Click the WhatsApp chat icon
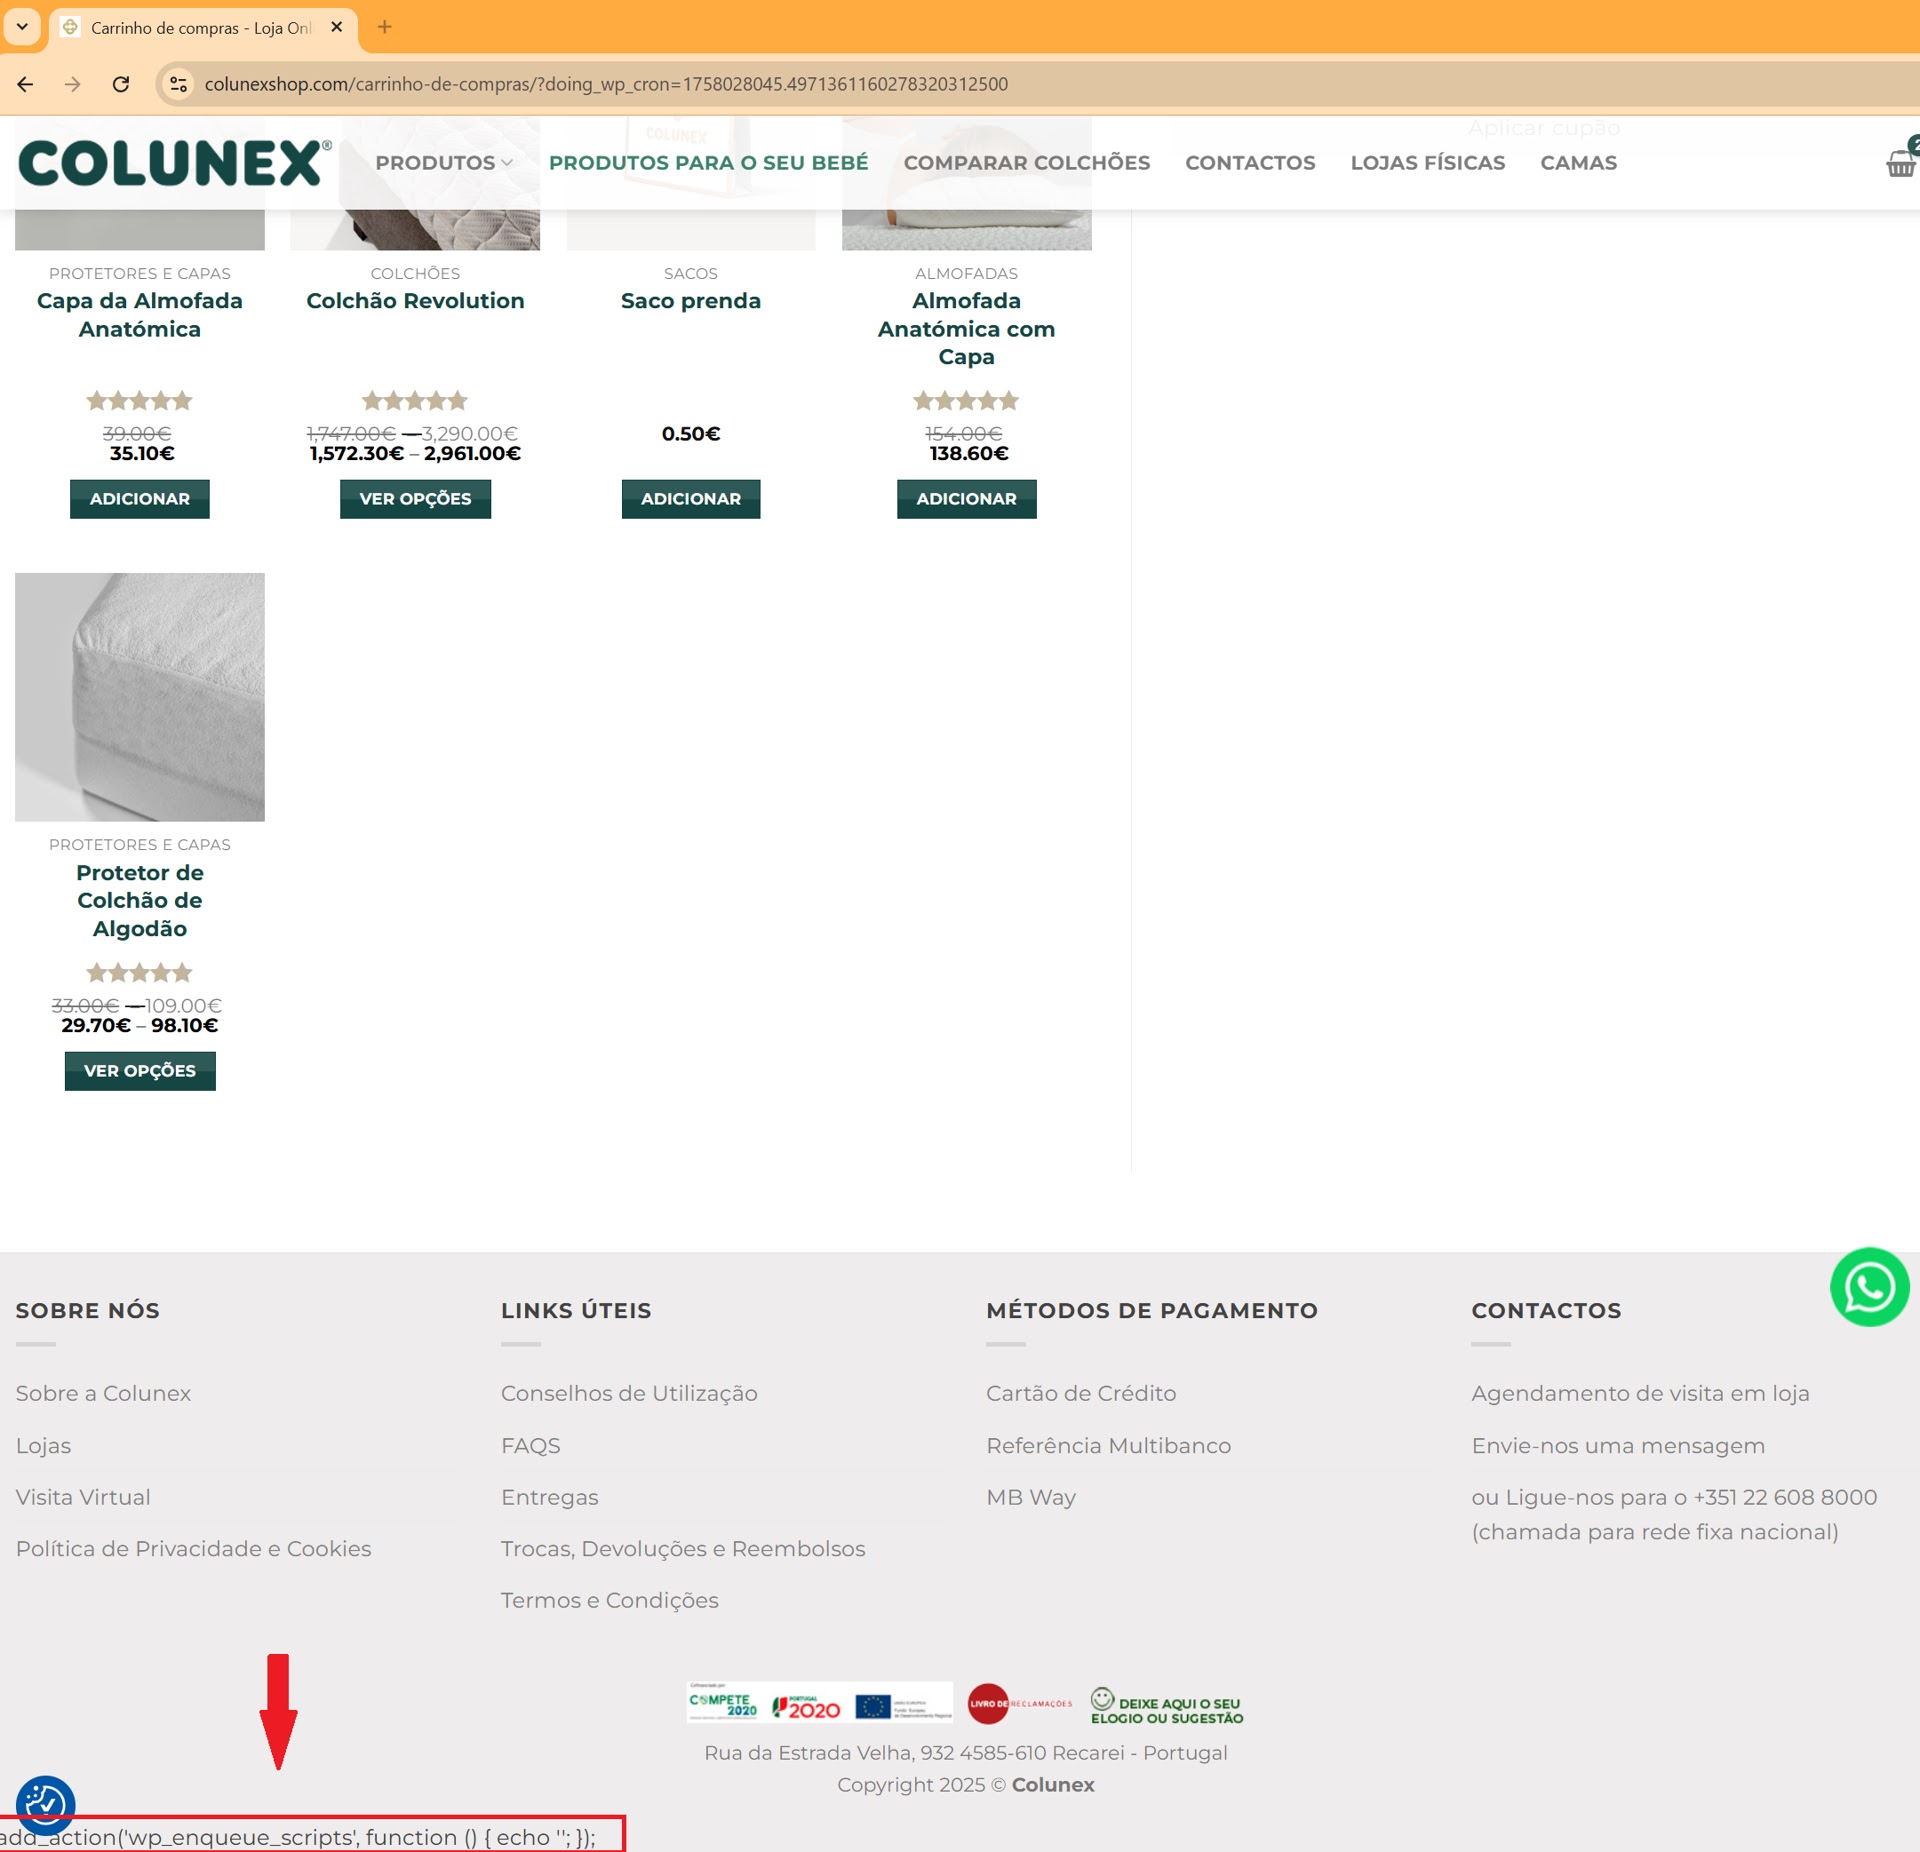 point(1869,1287)
